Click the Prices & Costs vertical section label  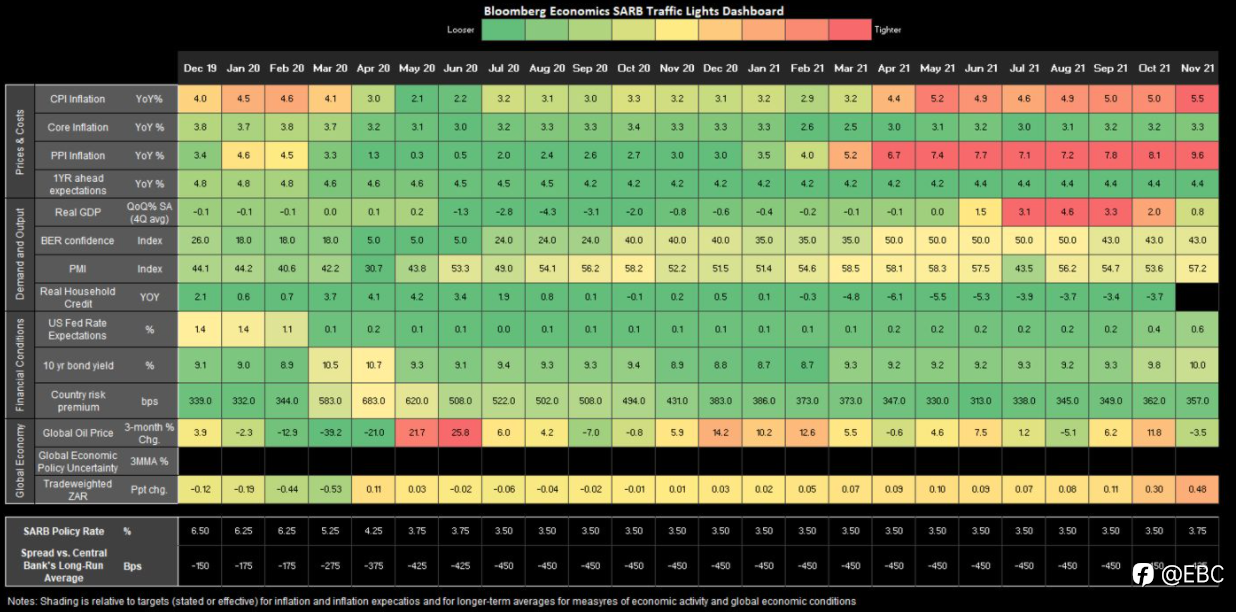click(19, 141)
